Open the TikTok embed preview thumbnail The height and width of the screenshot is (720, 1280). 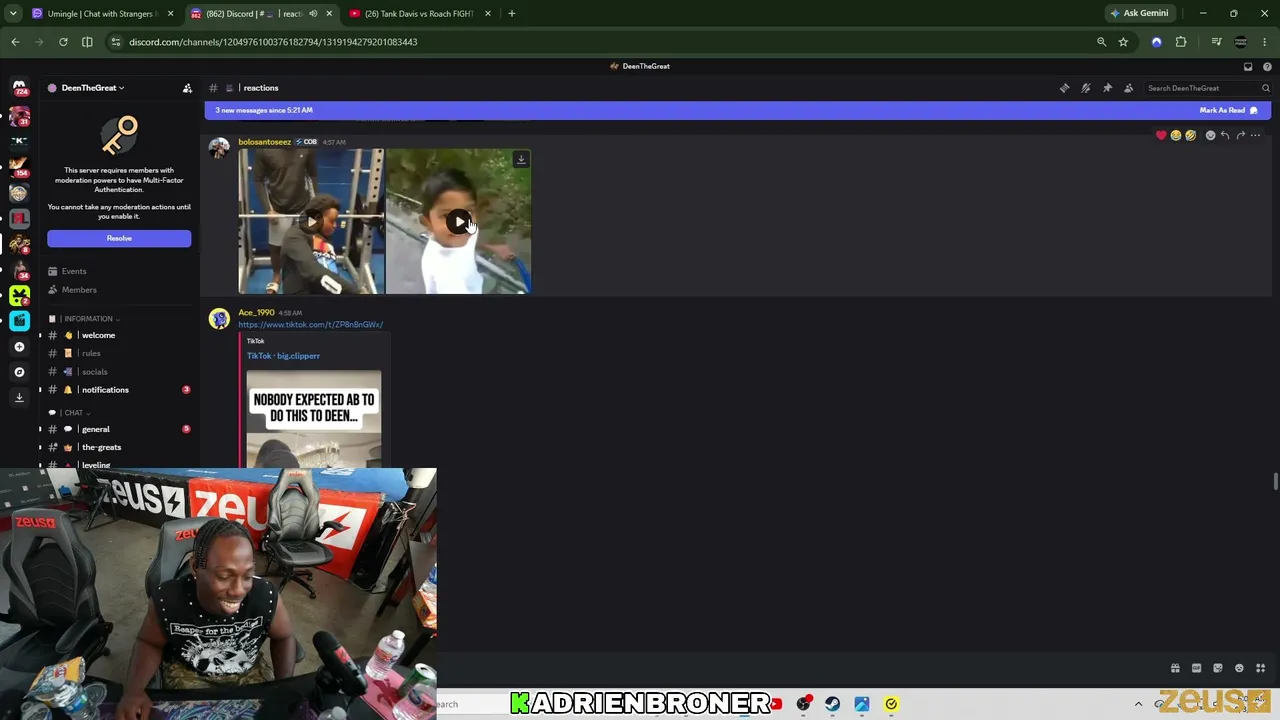point(314,419)
